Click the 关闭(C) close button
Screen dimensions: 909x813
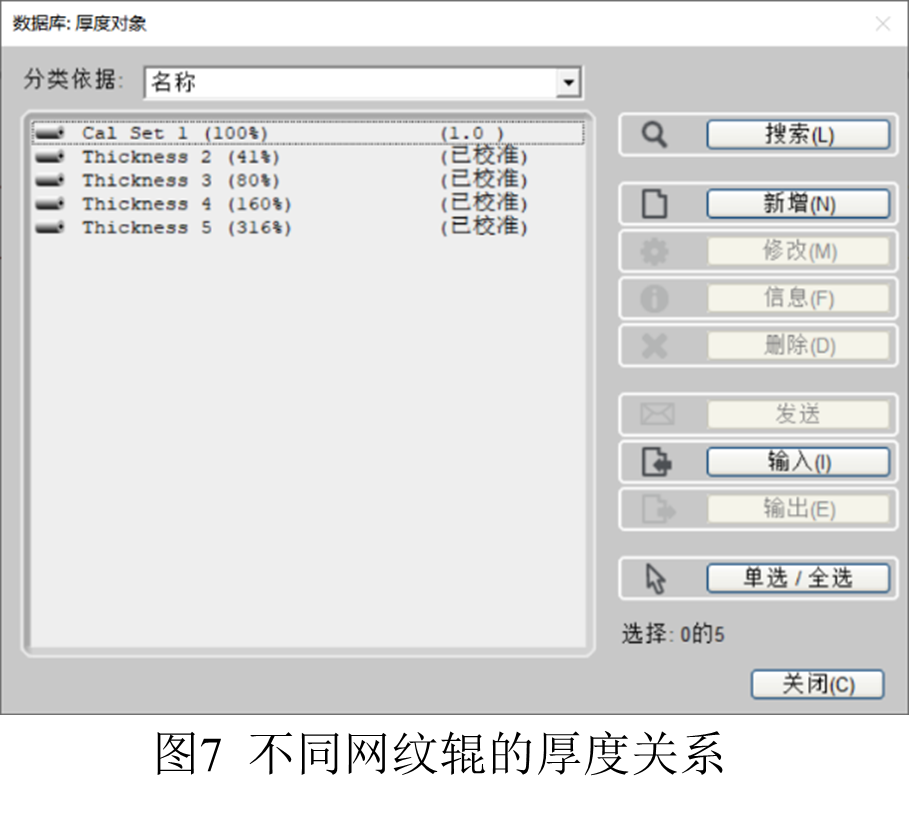817,684
